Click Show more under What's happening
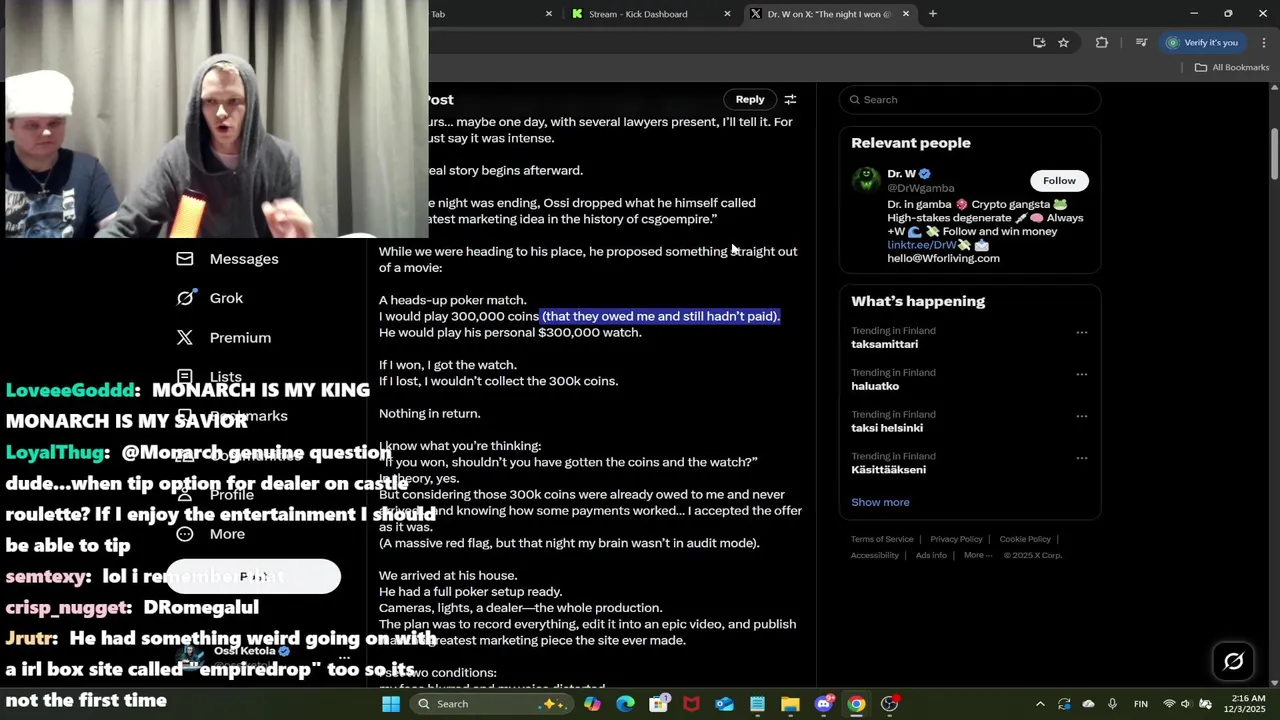This screenshot has height=720, width=1280. [880, 502]
